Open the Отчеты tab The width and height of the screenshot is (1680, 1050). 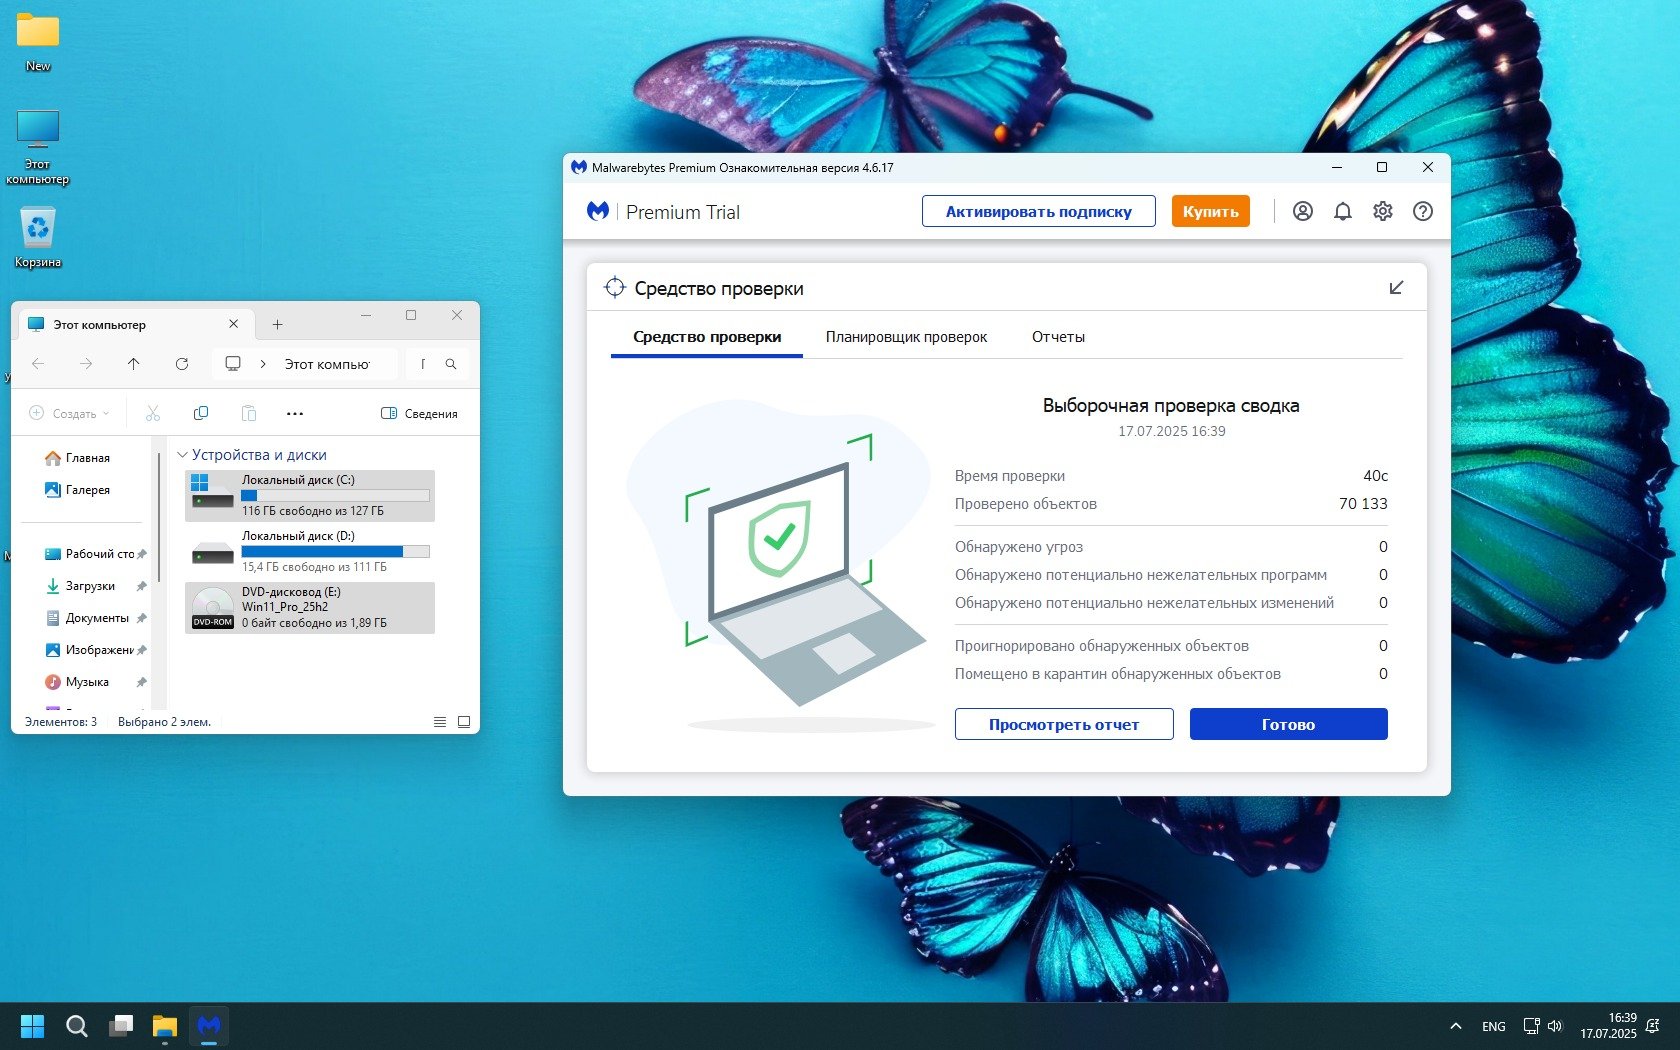pos(1058,337)
